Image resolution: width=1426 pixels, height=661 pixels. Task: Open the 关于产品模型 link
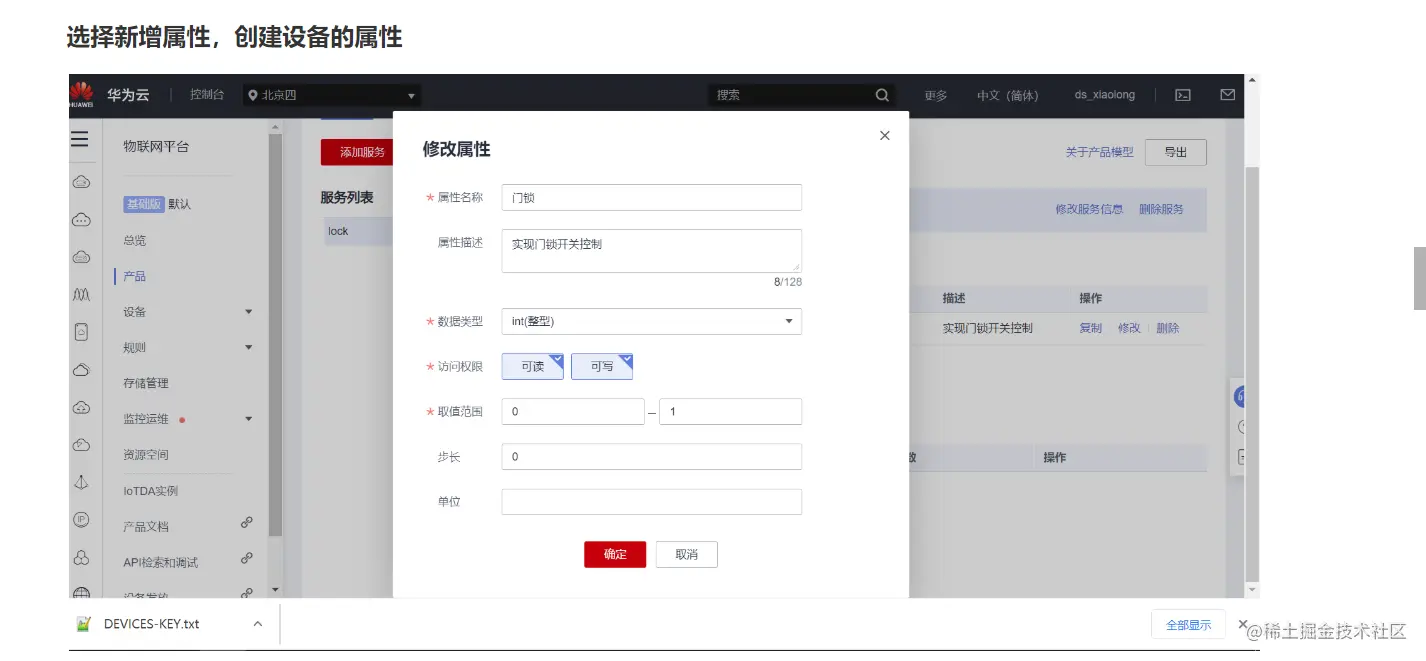(x=1099, y=152)
